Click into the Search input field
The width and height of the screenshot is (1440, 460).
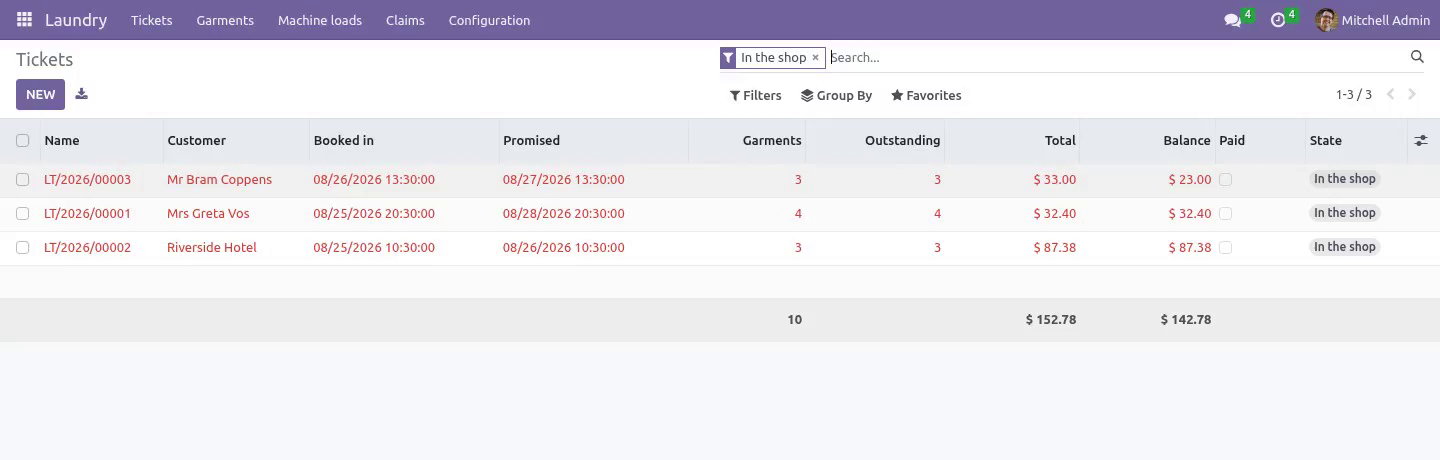tap(1115, 58)
